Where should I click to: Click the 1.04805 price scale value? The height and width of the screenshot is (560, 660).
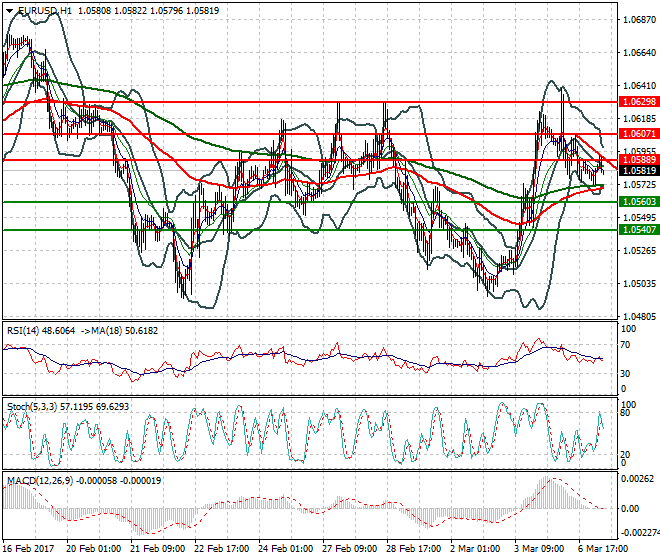click(639, 316)
